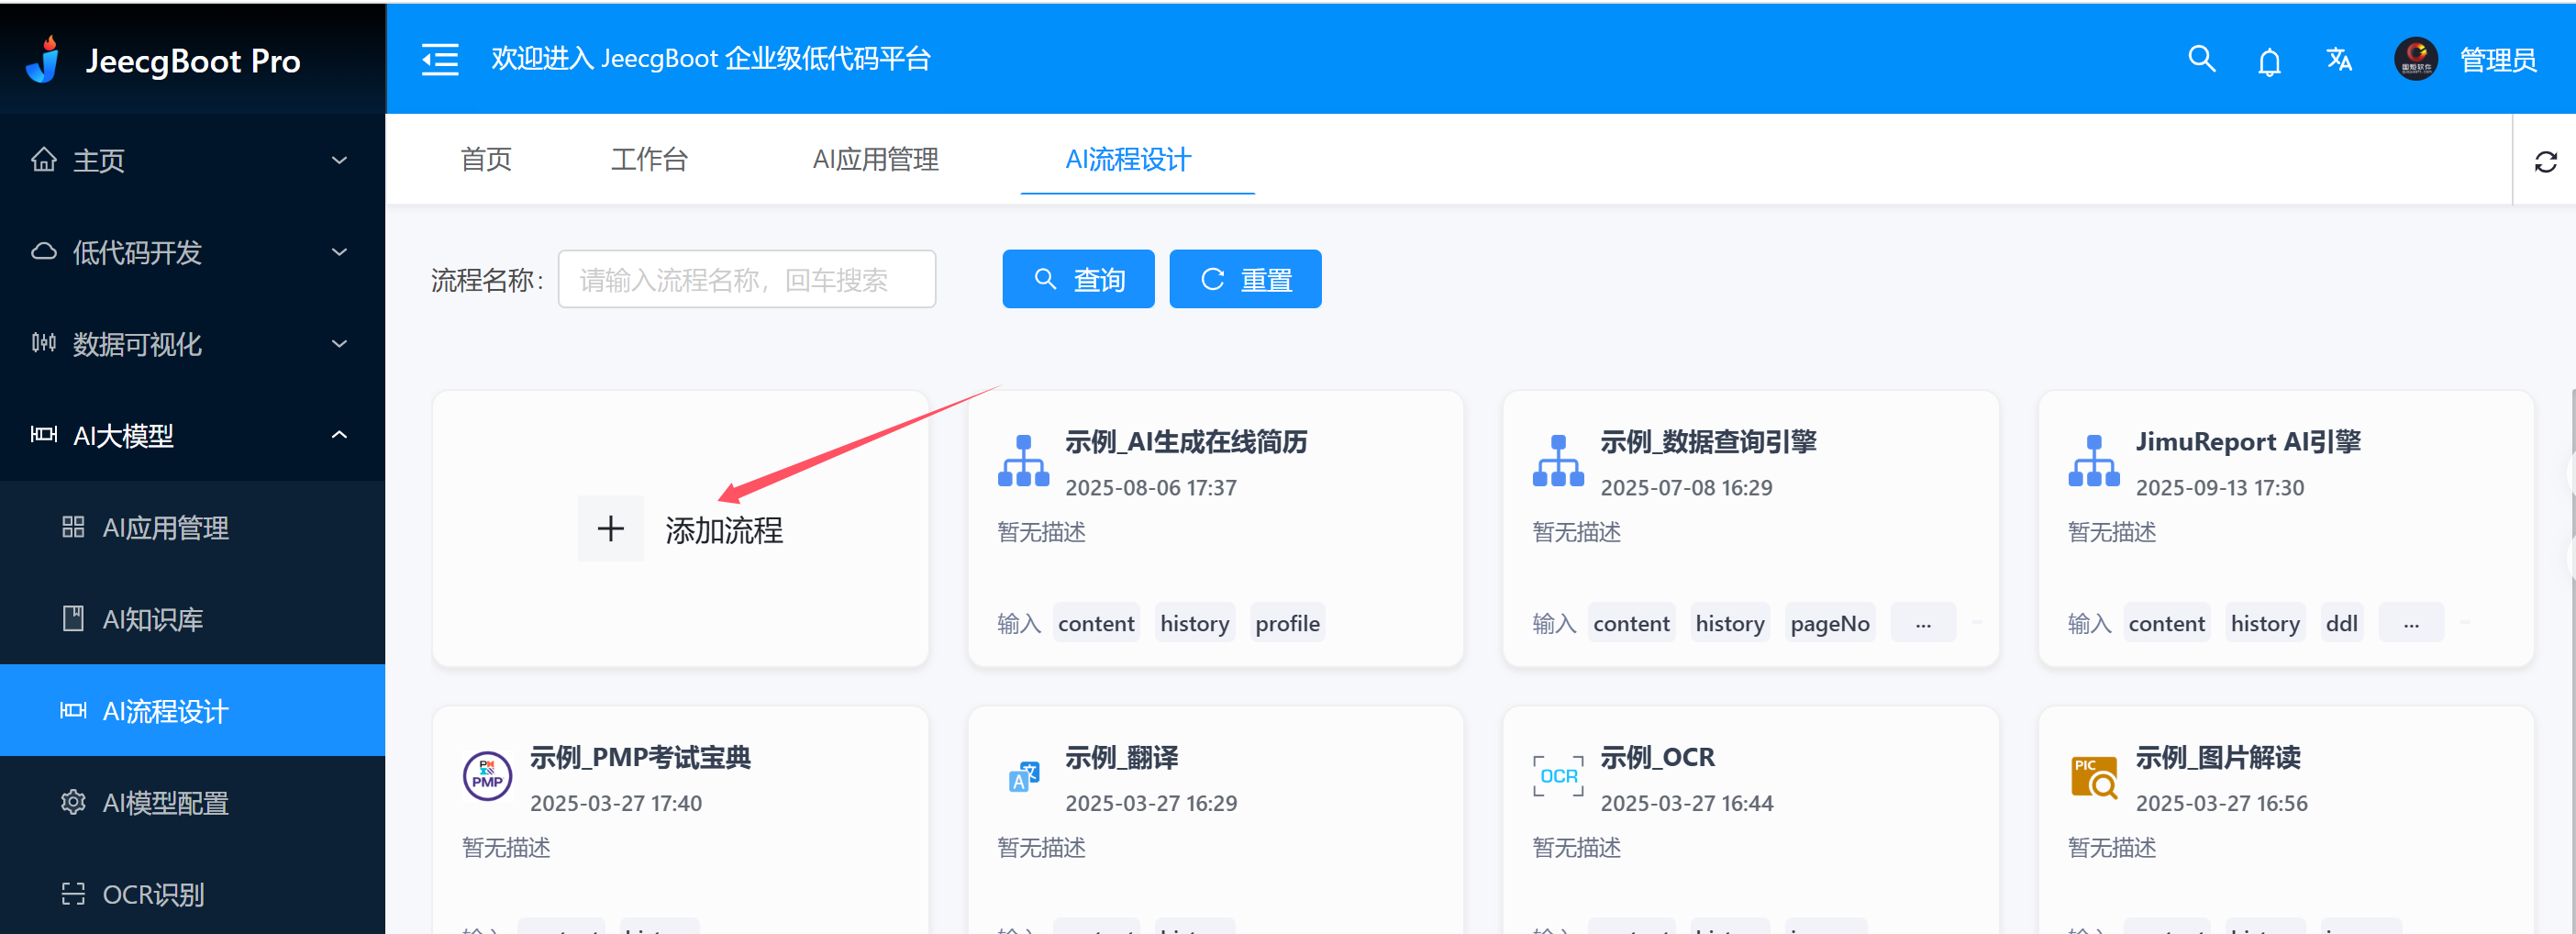This screenshot has height=934, width=2576.
Task: Expand the 低代码开发 sidebar menu
Action: pos(192,252)
